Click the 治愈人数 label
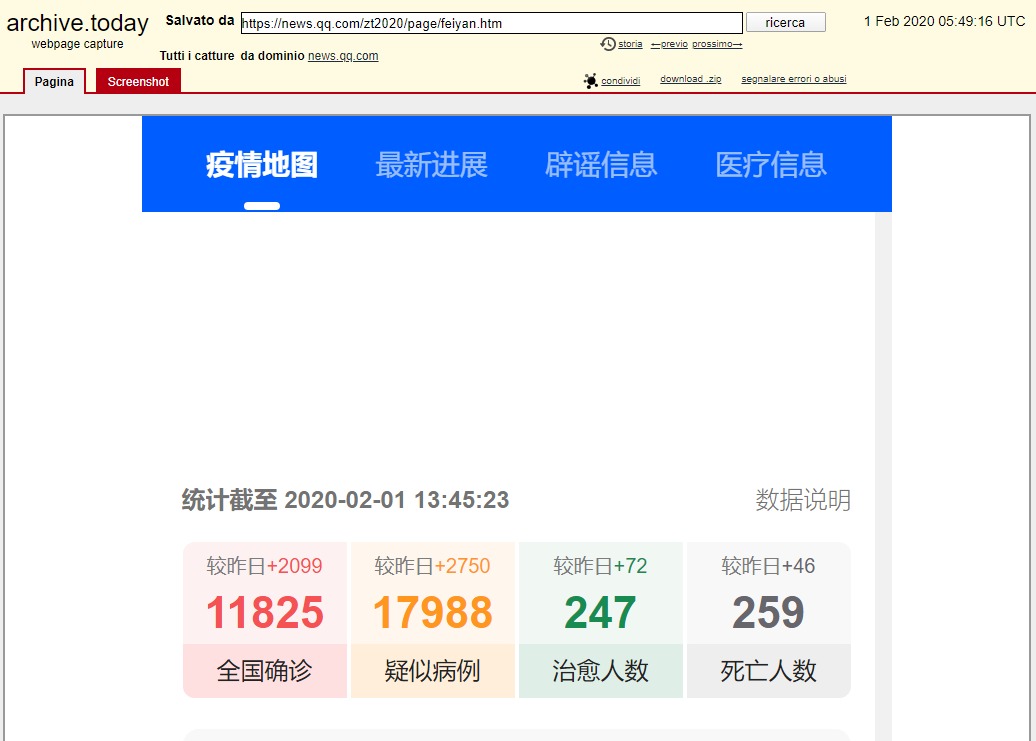Screen dimensions: 1036x741 pyautogui.click(x=601, y=671)
